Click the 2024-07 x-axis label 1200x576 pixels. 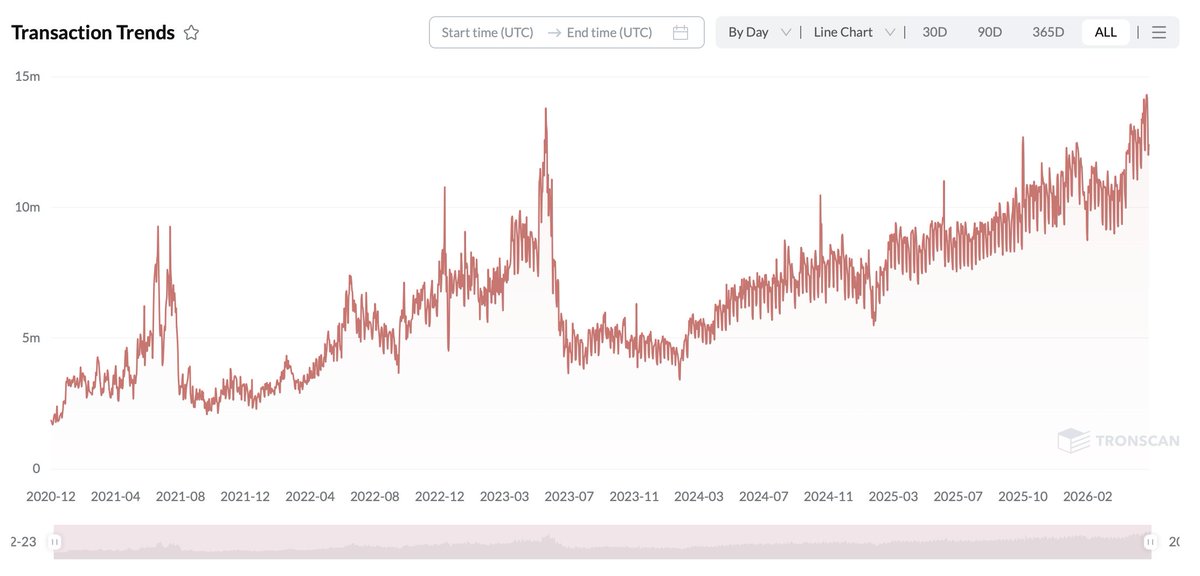[764, 496]
